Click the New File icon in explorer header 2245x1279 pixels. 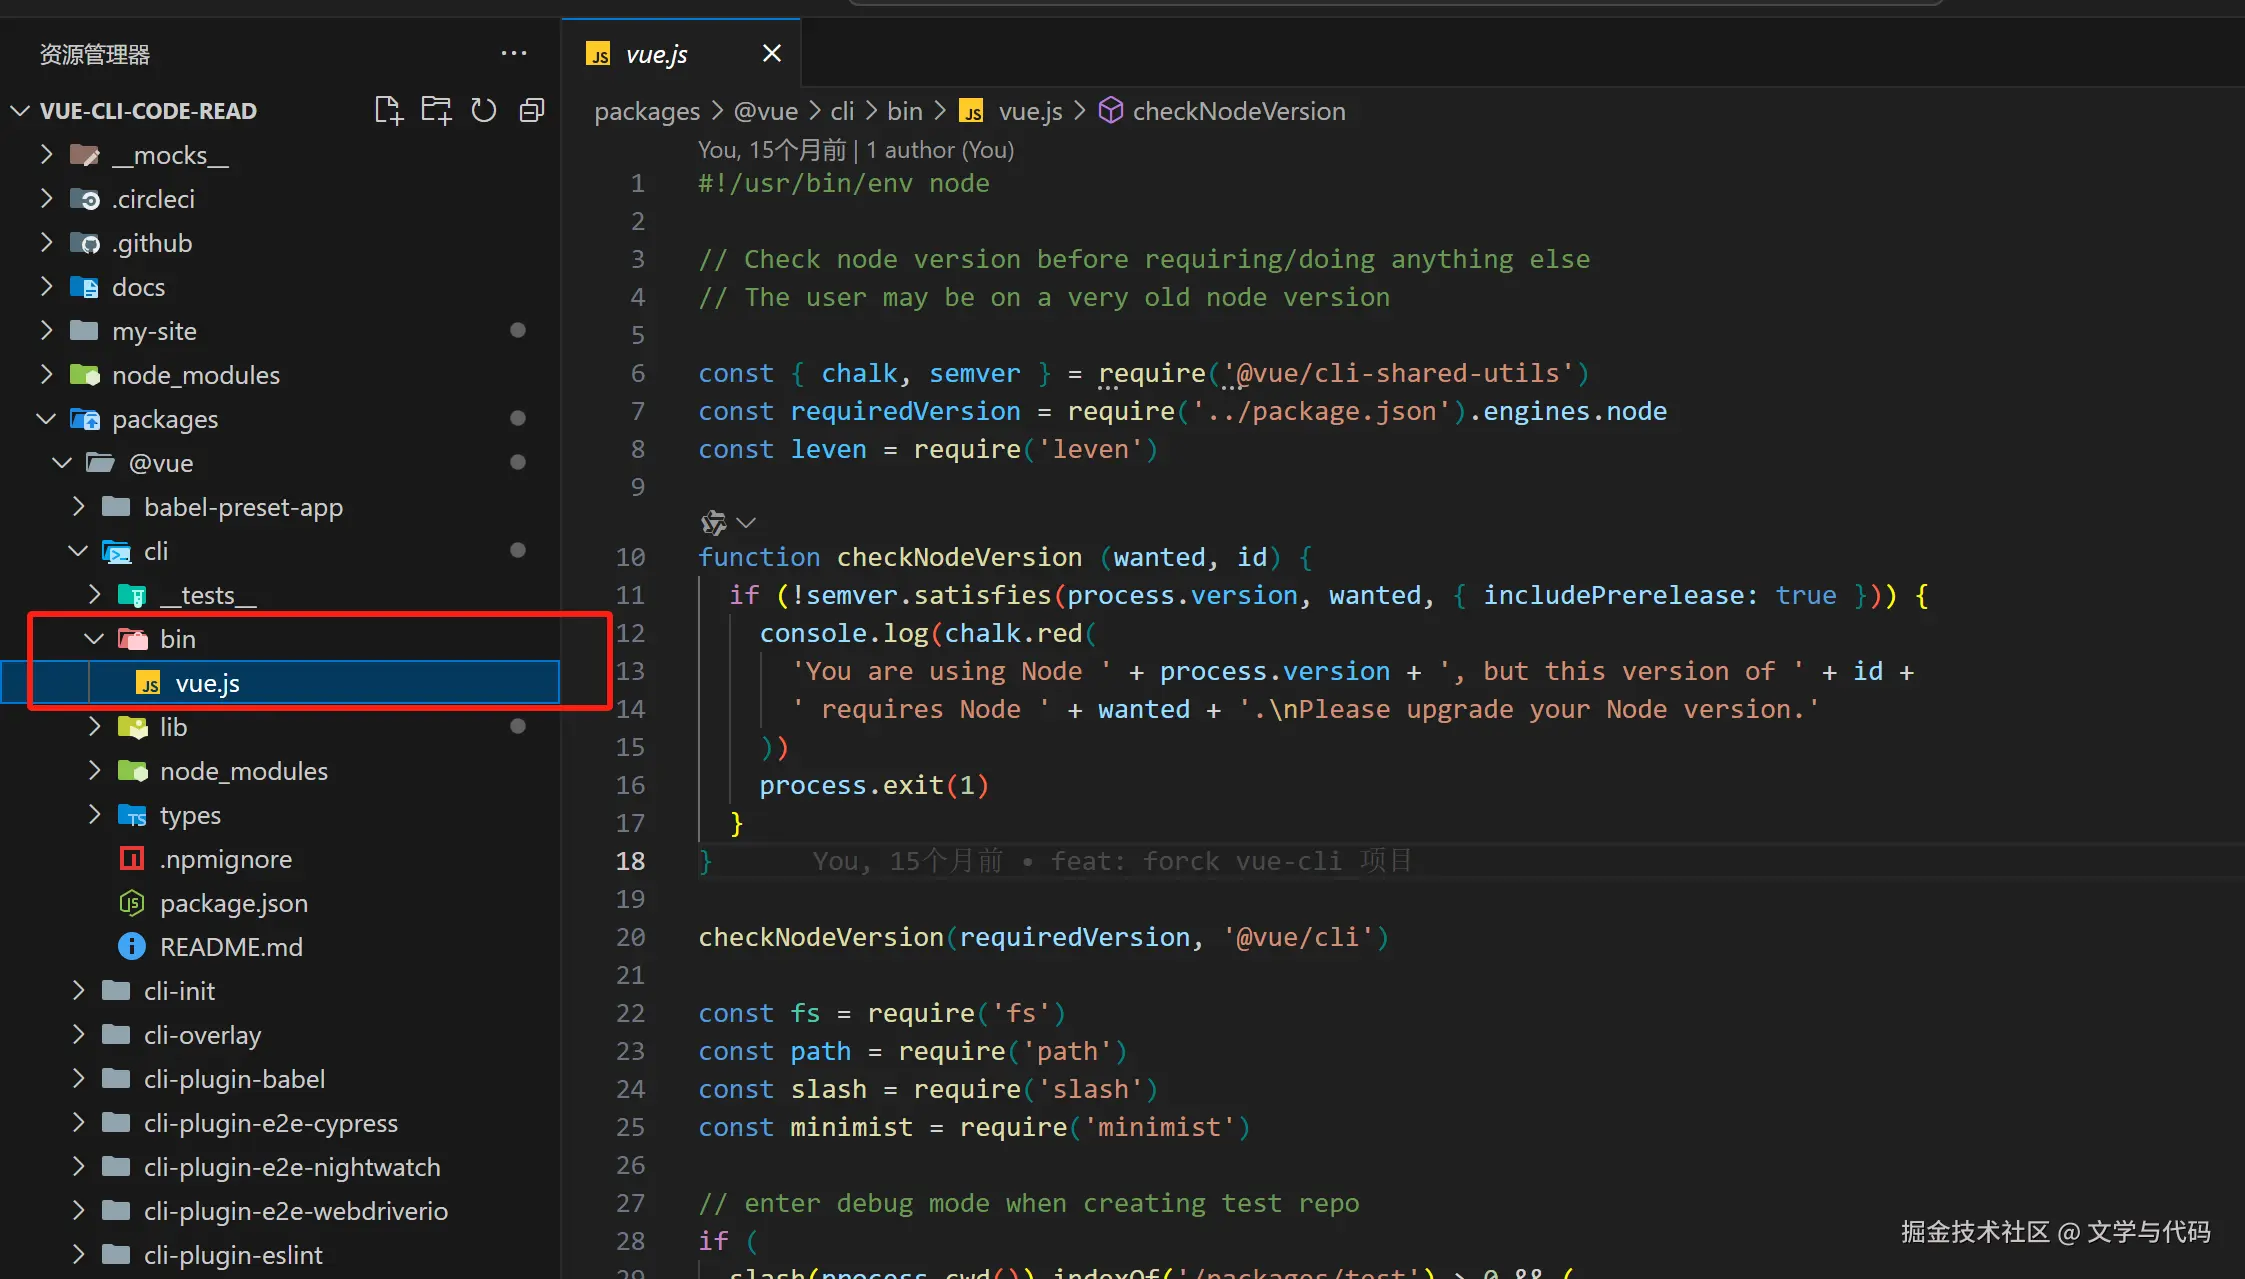tap(388, 110)
